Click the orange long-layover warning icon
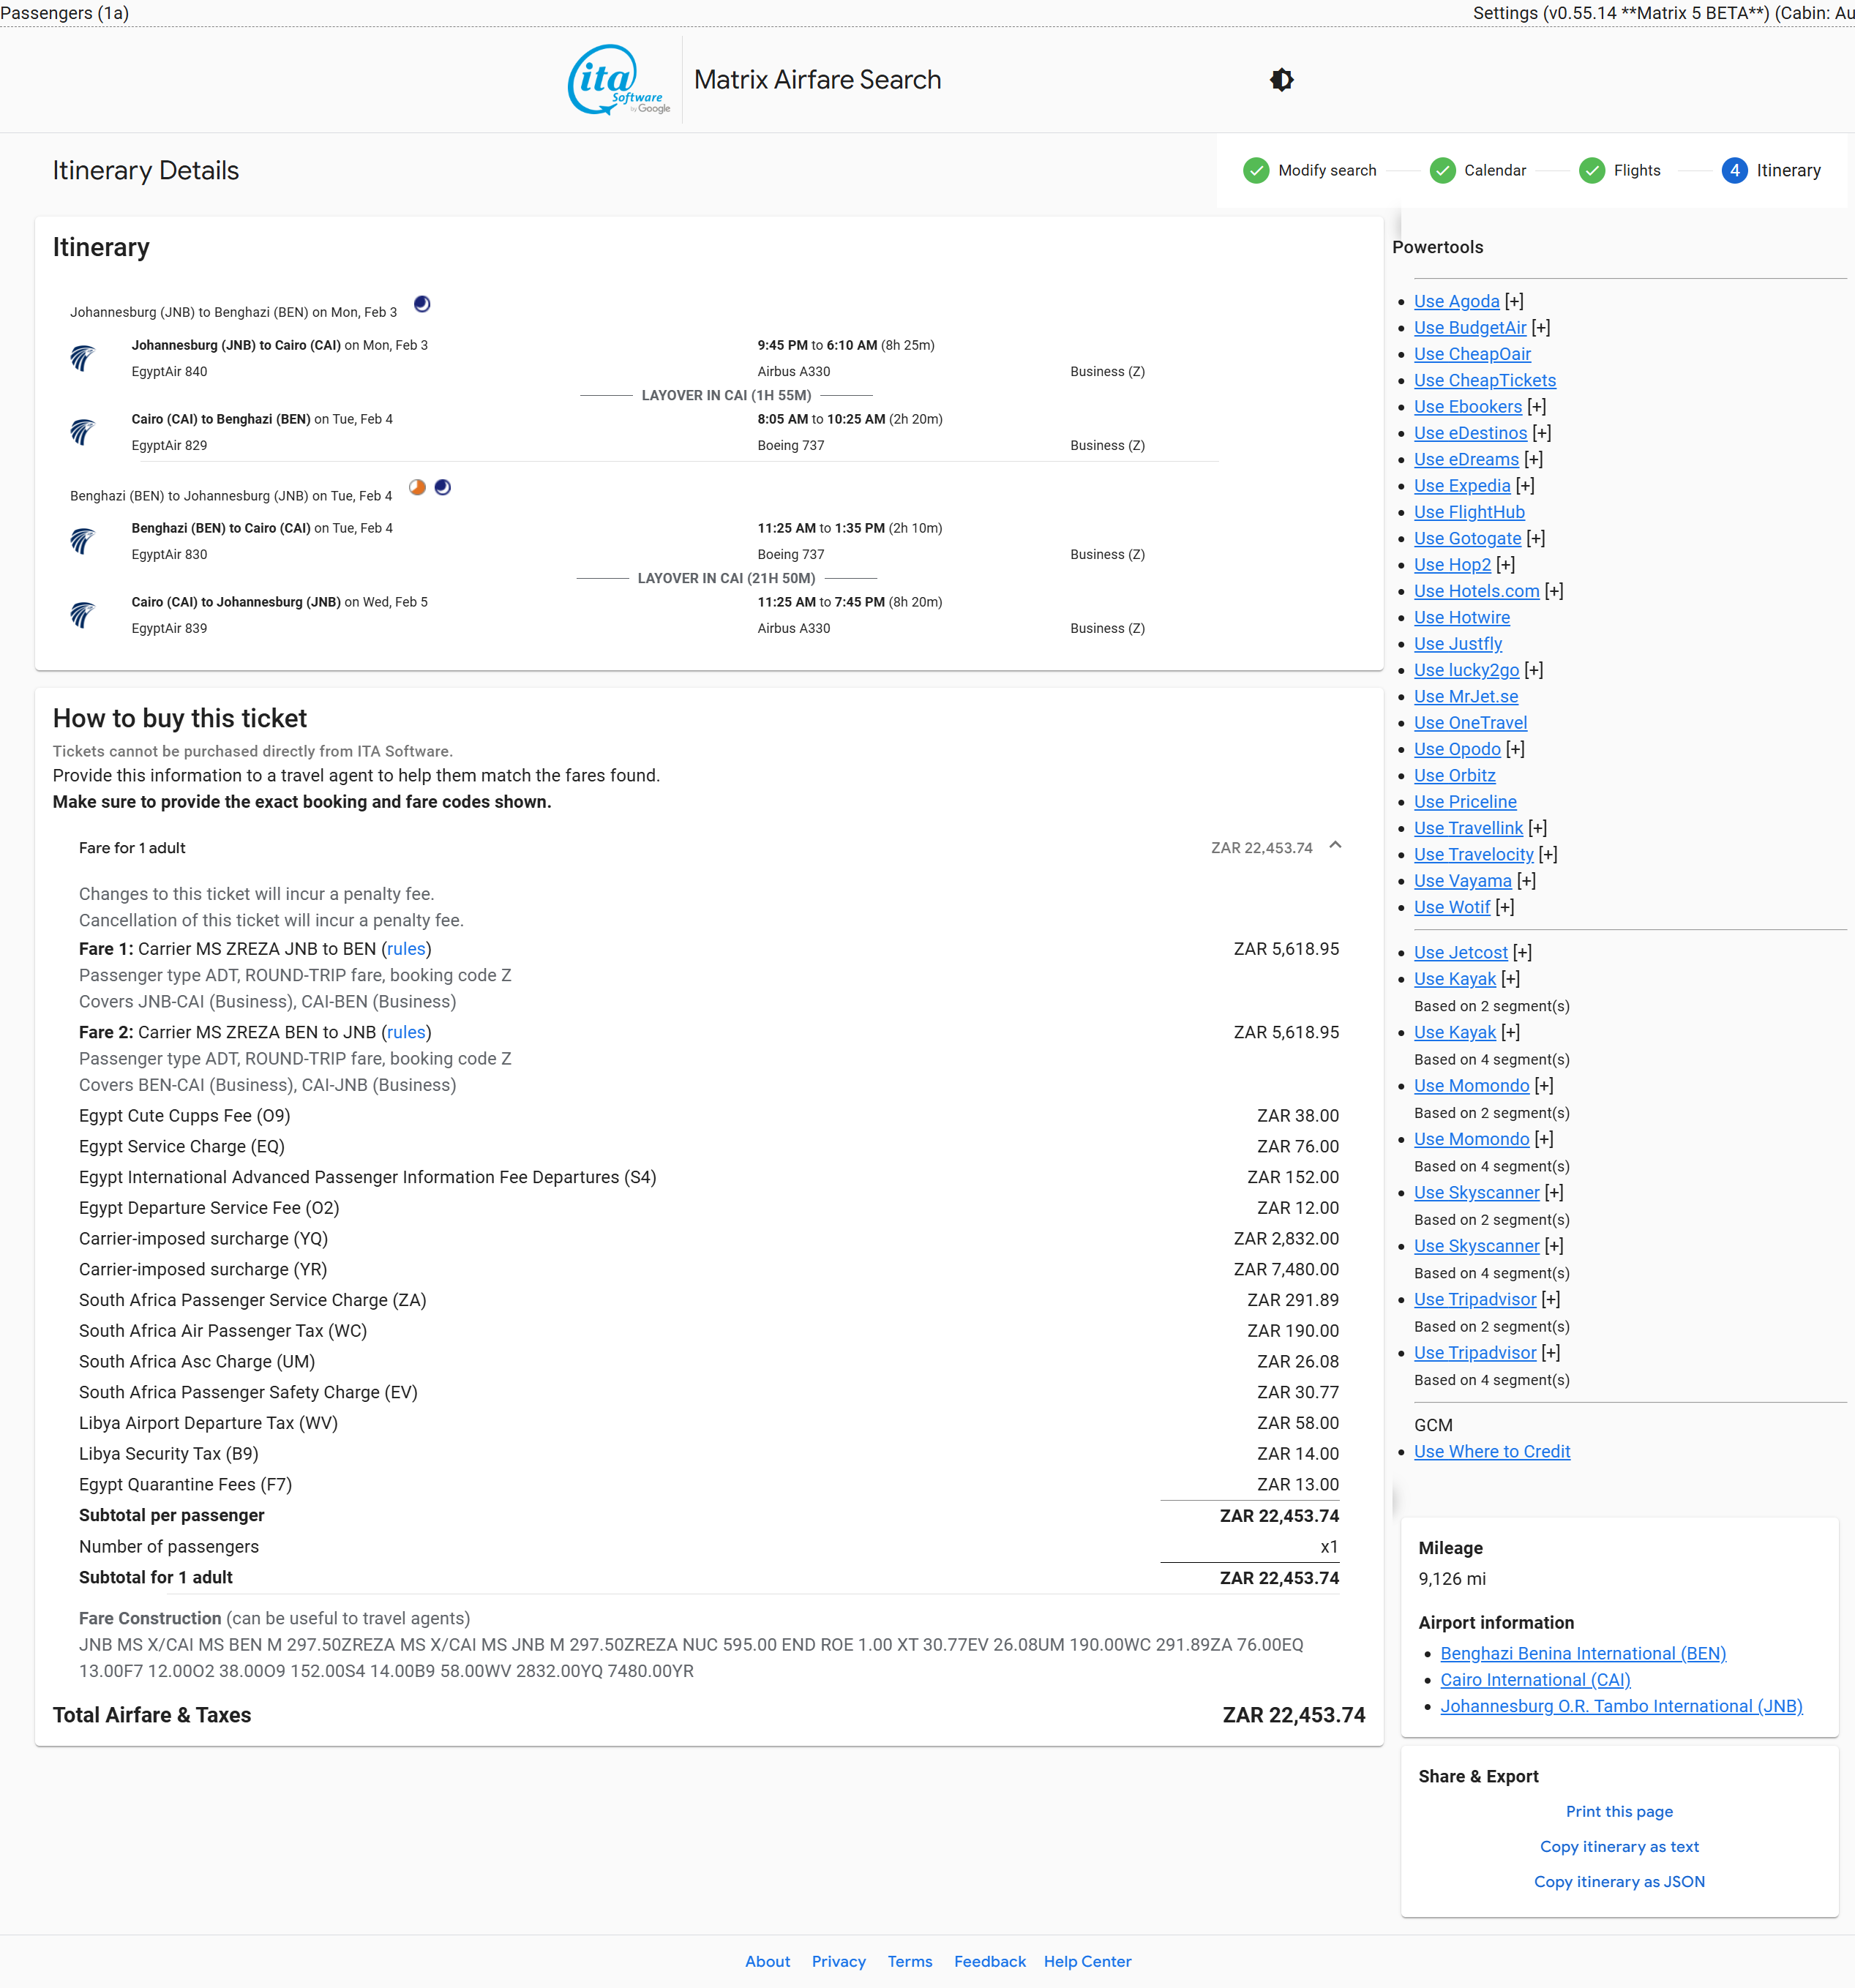Image resolution: width=1855 pixels, height=1988 pixels. (x=417, y=487)
